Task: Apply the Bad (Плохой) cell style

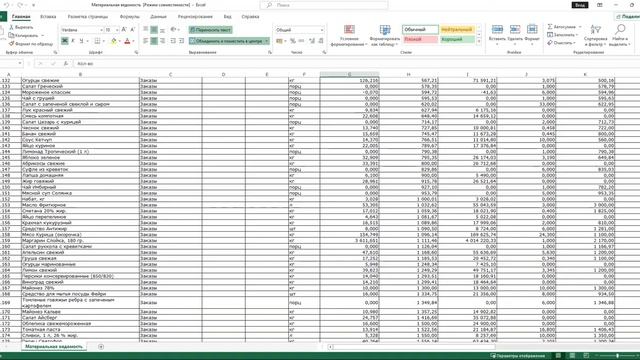Action: tap(420, 40)
